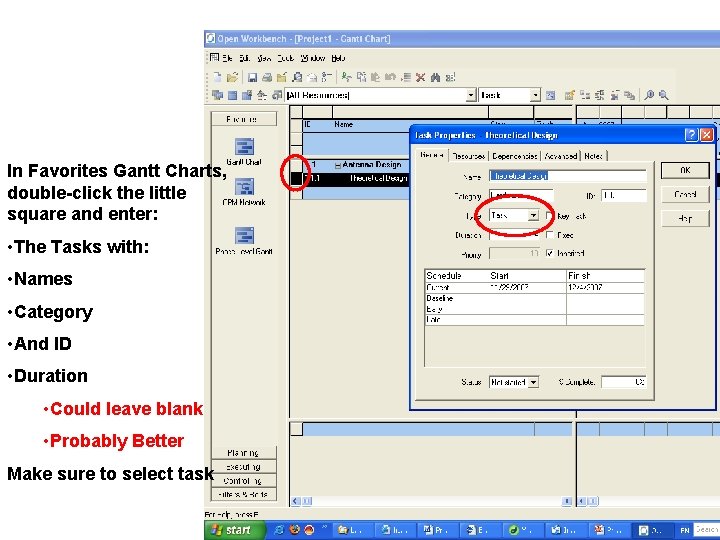Toggle the Fixed duration checkbox

[x=550, y=235]
